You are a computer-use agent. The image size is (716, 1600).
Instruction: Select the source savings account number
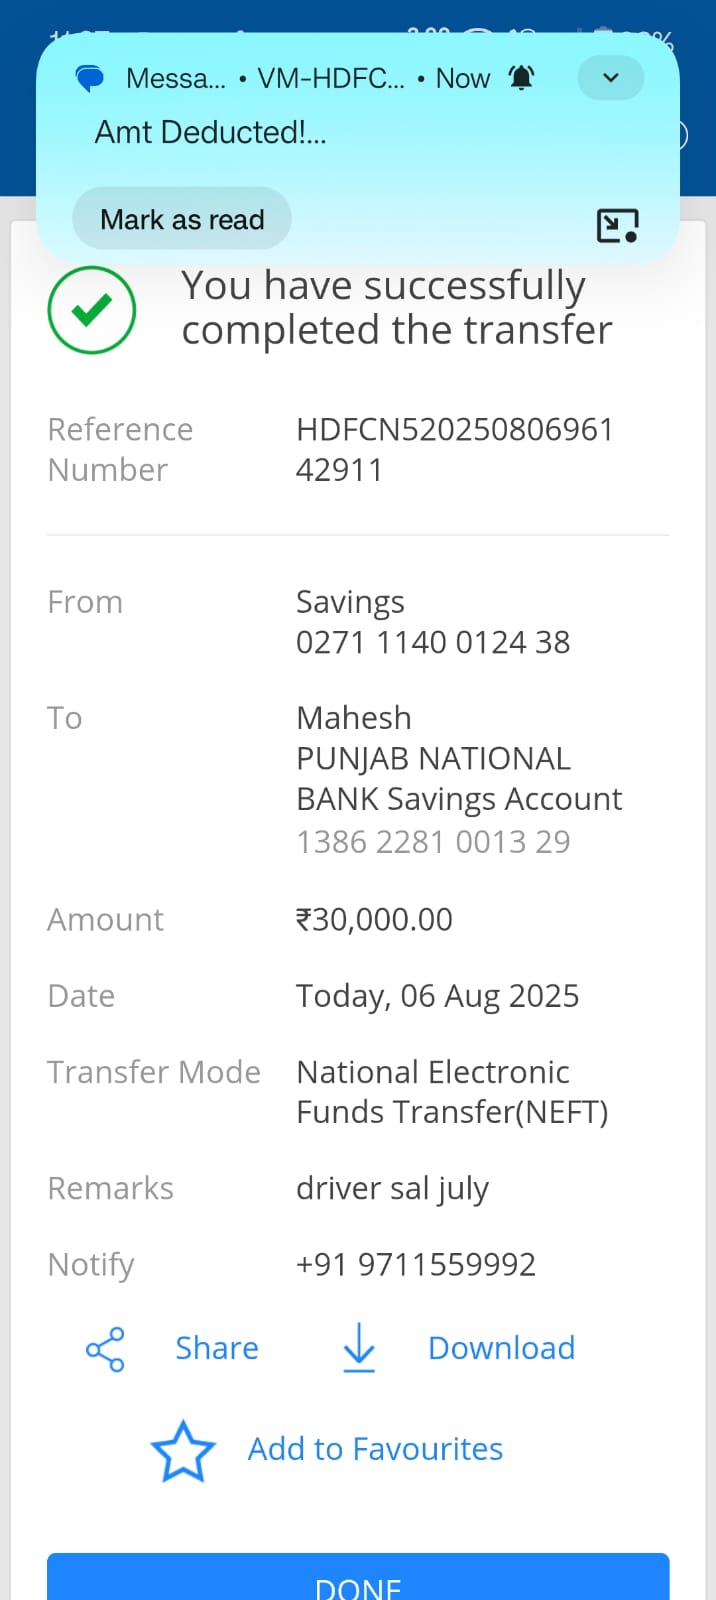(433, 642)
